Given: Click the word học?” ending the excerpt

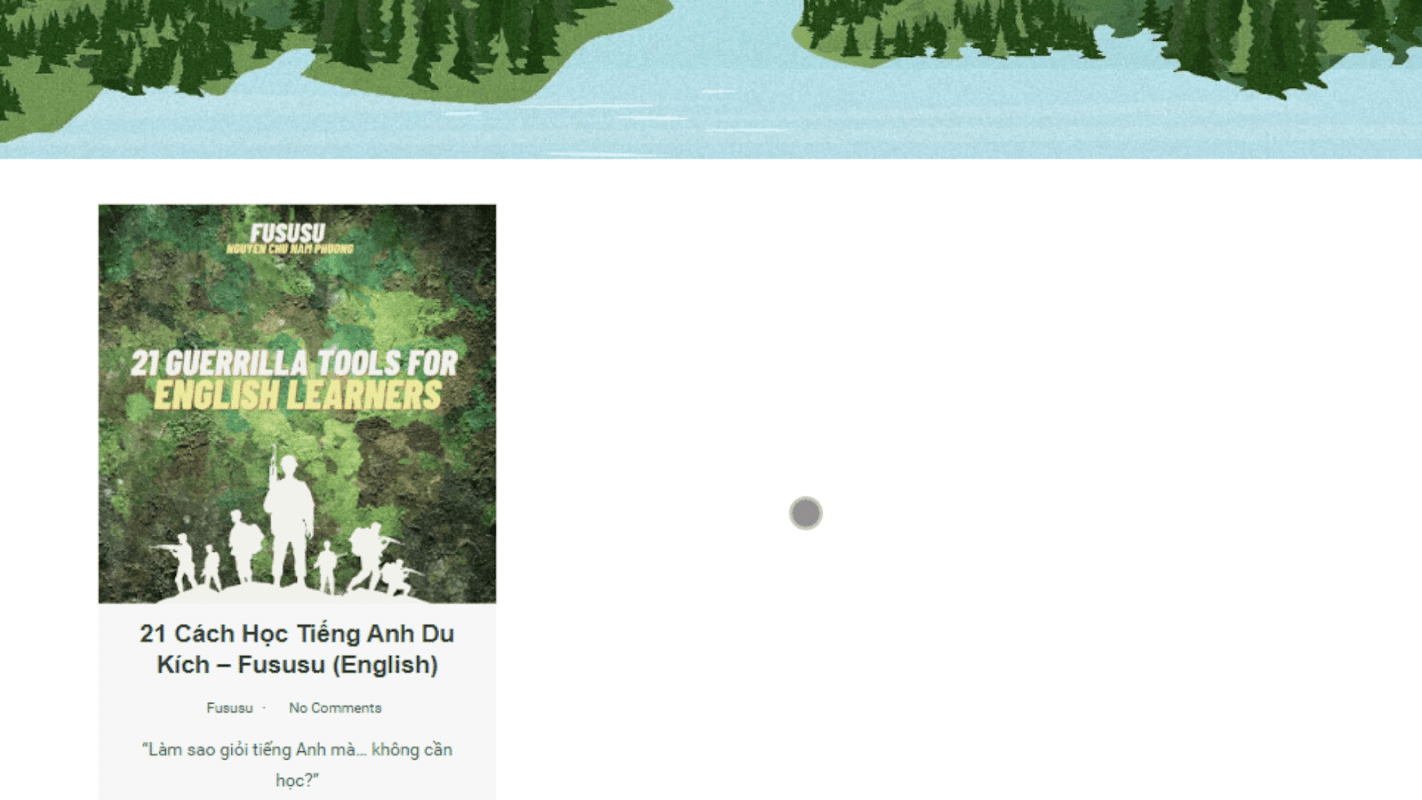Looking at the screenshot, I should tap(297, 780).
